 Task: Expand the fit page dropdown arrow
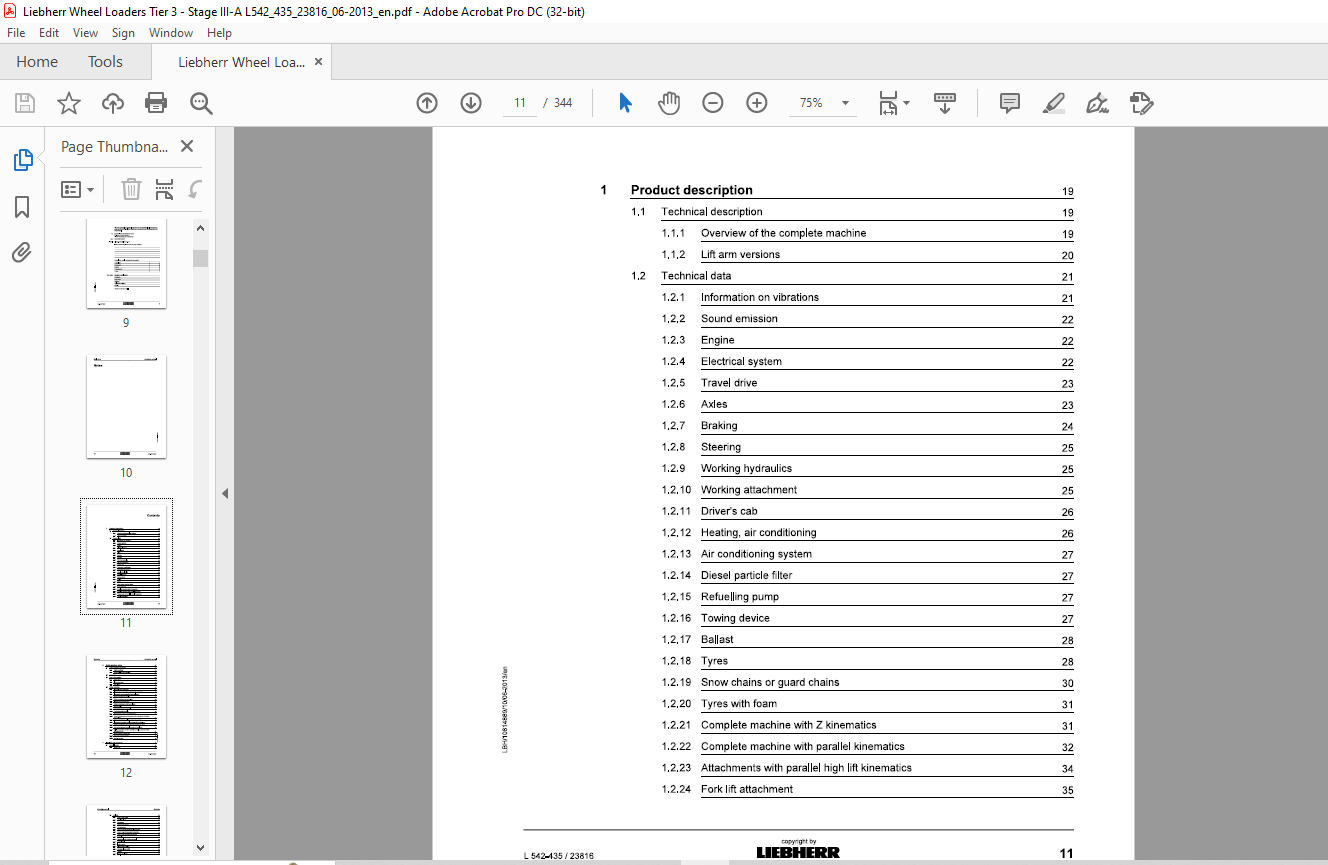coord(907,103)
